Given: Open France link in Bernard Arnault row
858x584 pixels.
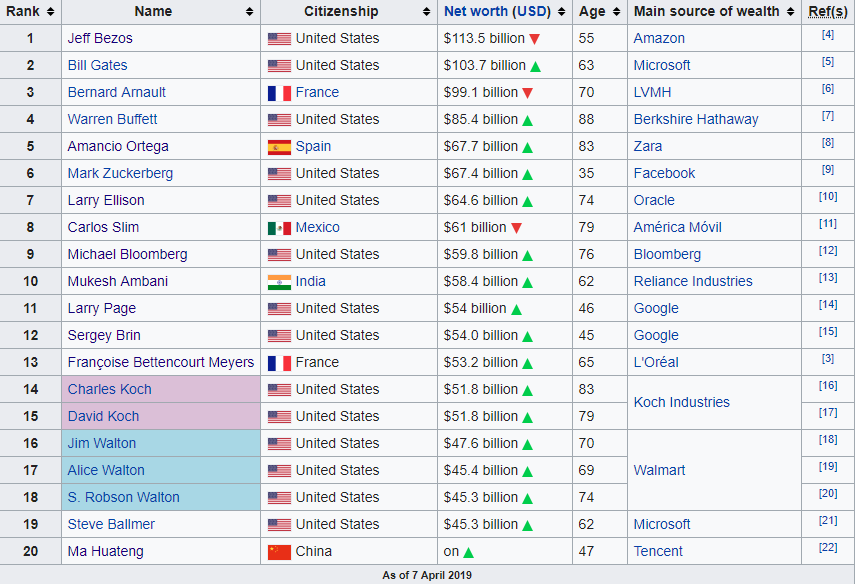Looking at the screenshot, I should click(x=317, y=92).
